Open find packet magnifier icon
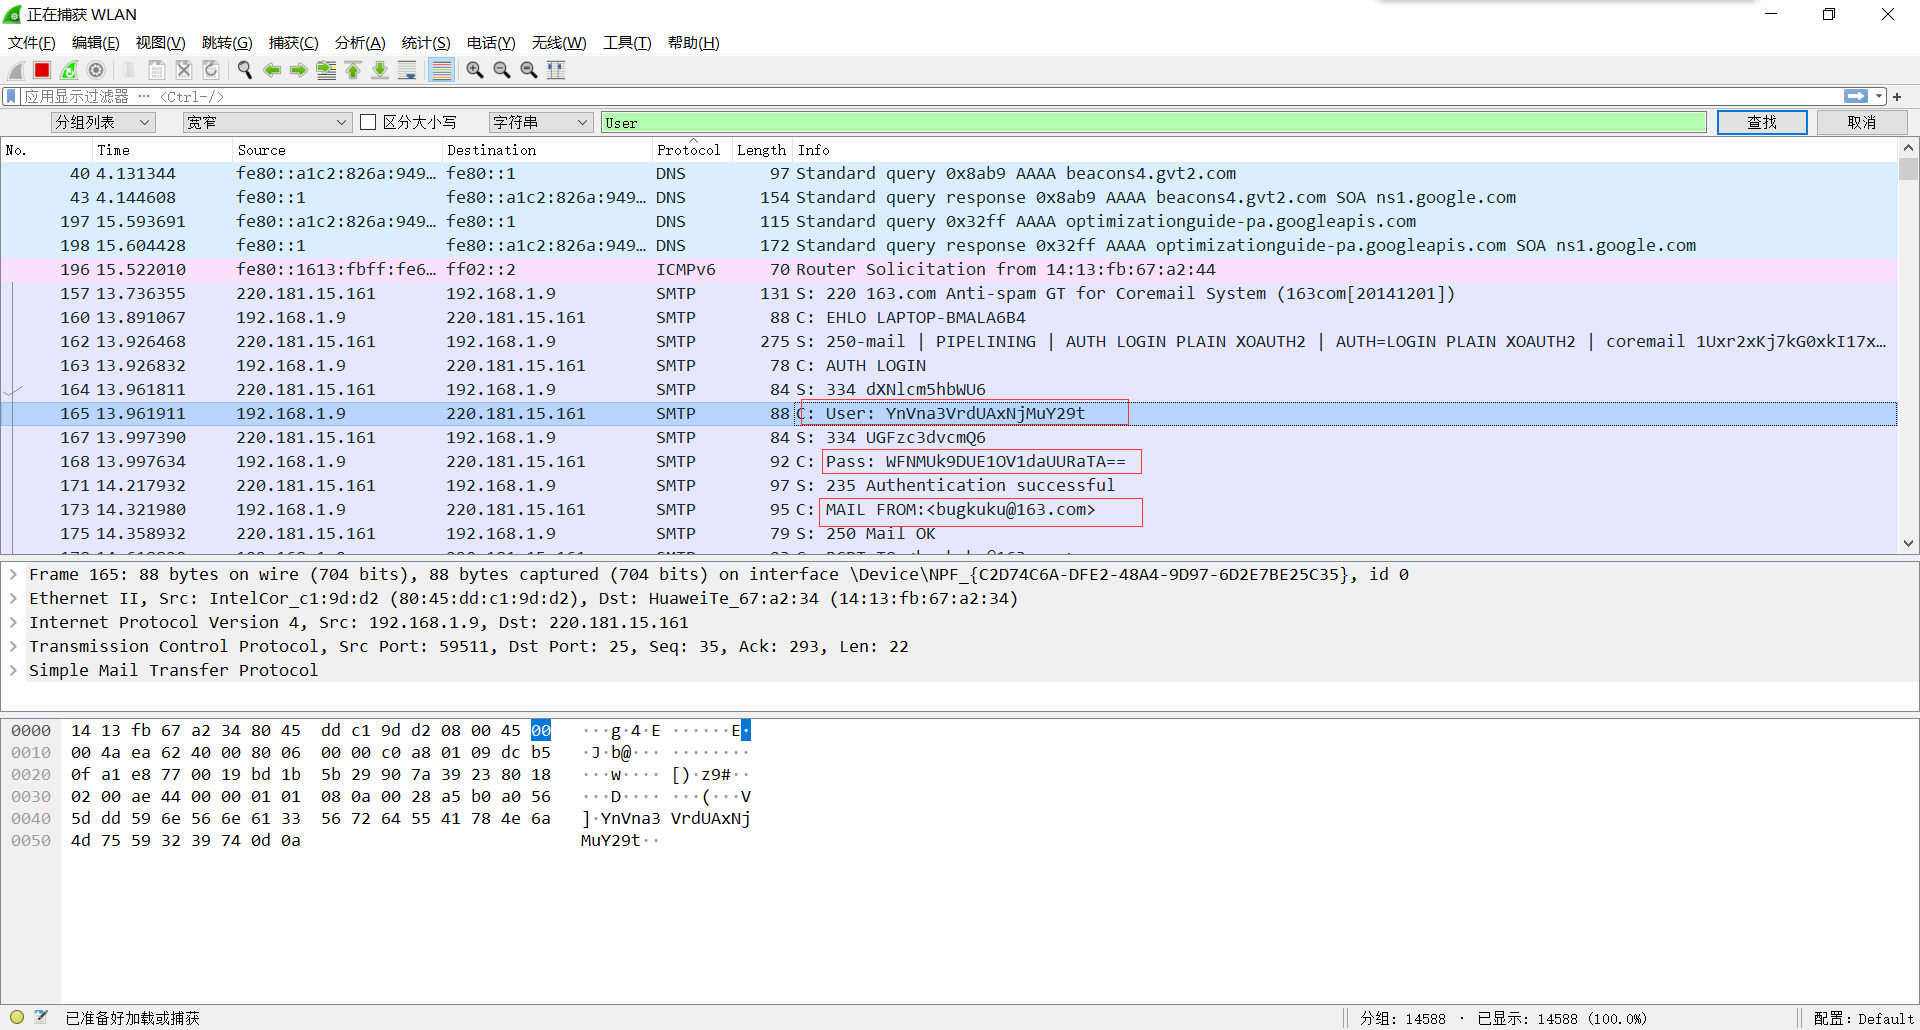1920x1030 pixels. pos(245,70)
